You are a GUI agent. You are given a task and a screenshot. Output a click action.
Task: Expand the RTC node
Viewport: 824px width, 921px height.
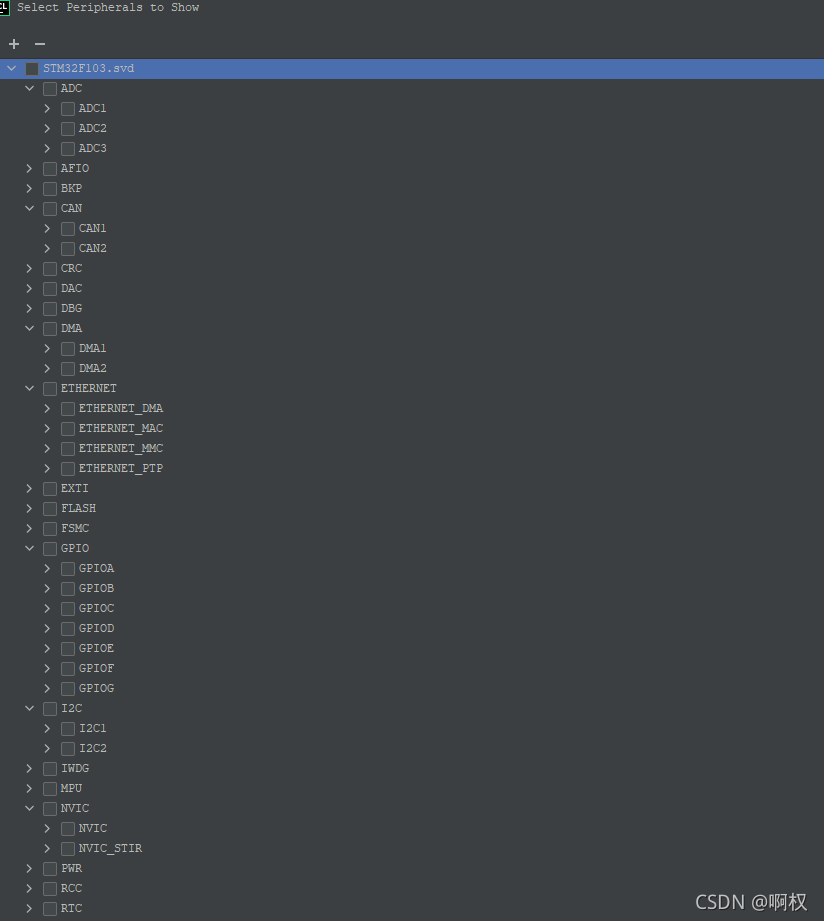[29, 908]
